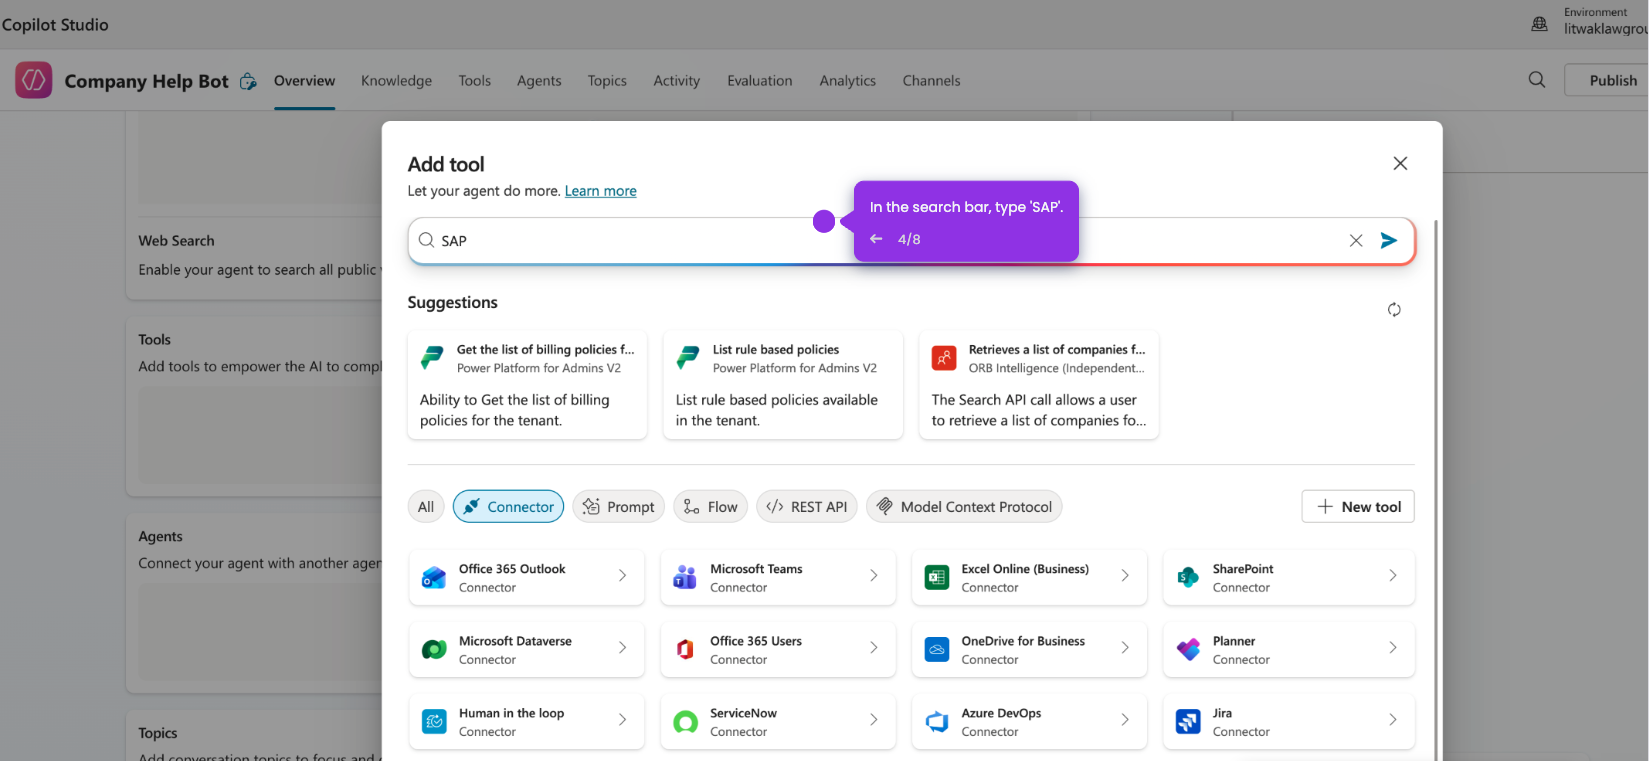Expand Jira connector with its chevron
1649x761 pixels.
pyautogui.click(x=1393, y=720)
